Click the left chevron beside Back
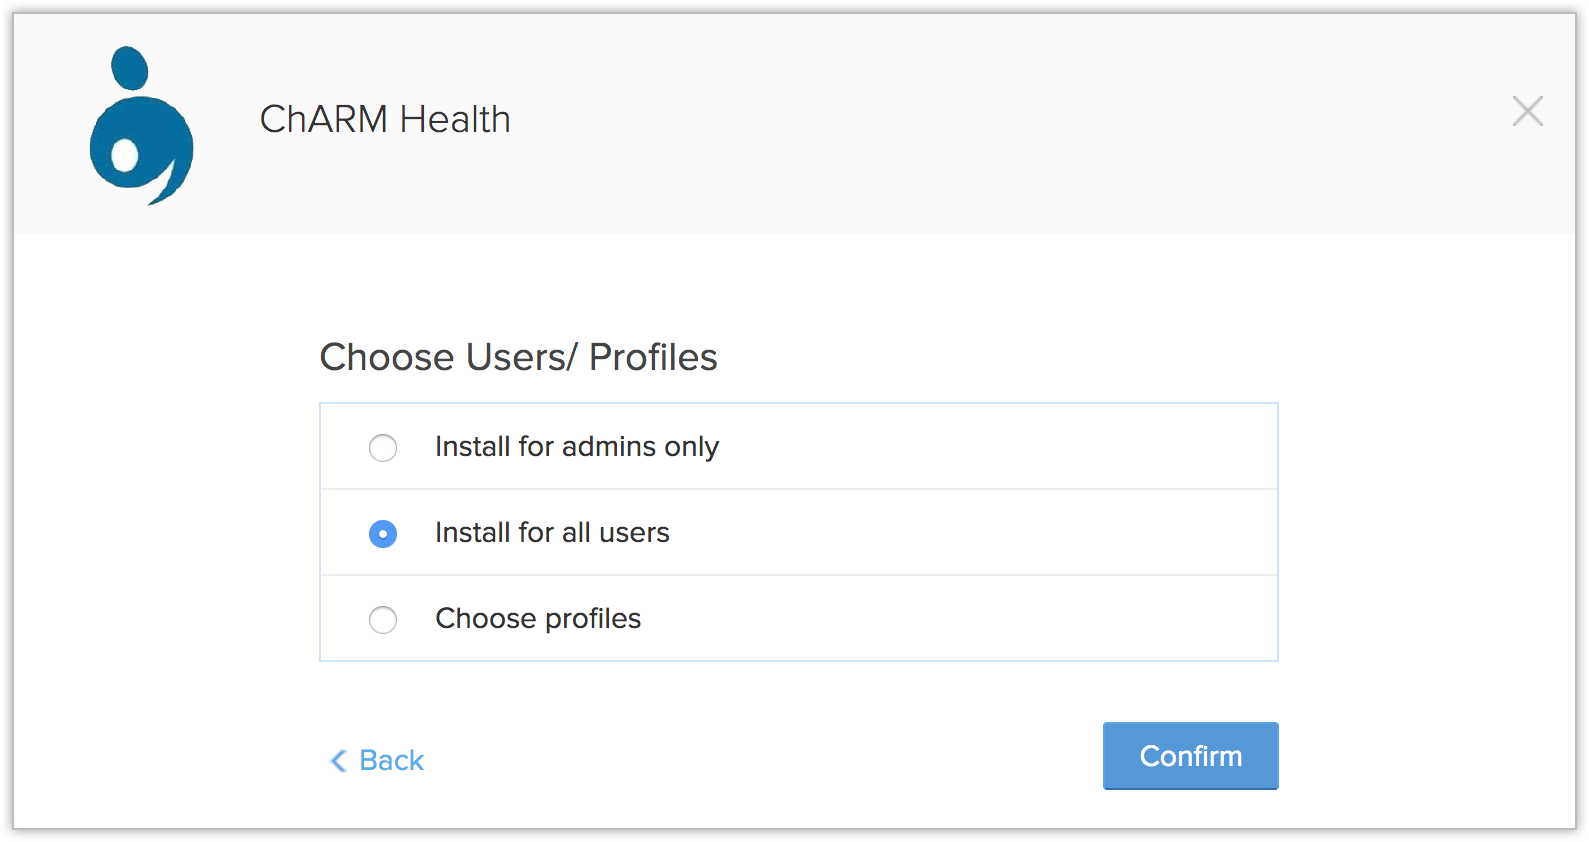The width and height of the screenshot is (1589, 842). (x=338, y=761)
